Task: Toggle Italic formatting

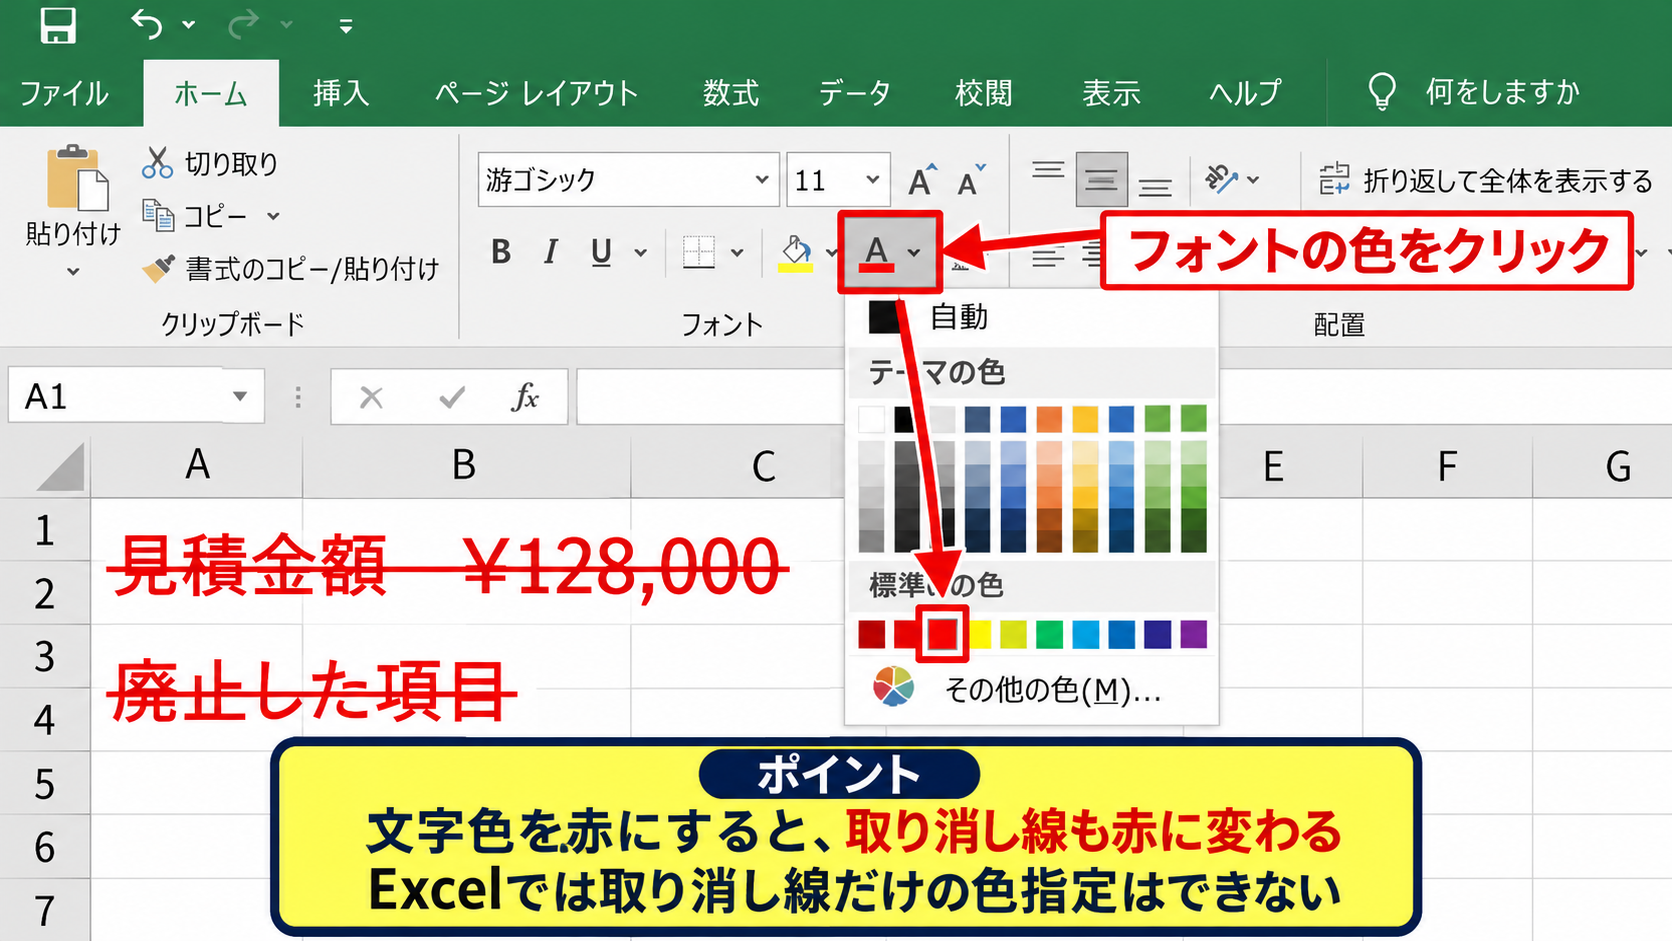Action: tap(550, 252)
